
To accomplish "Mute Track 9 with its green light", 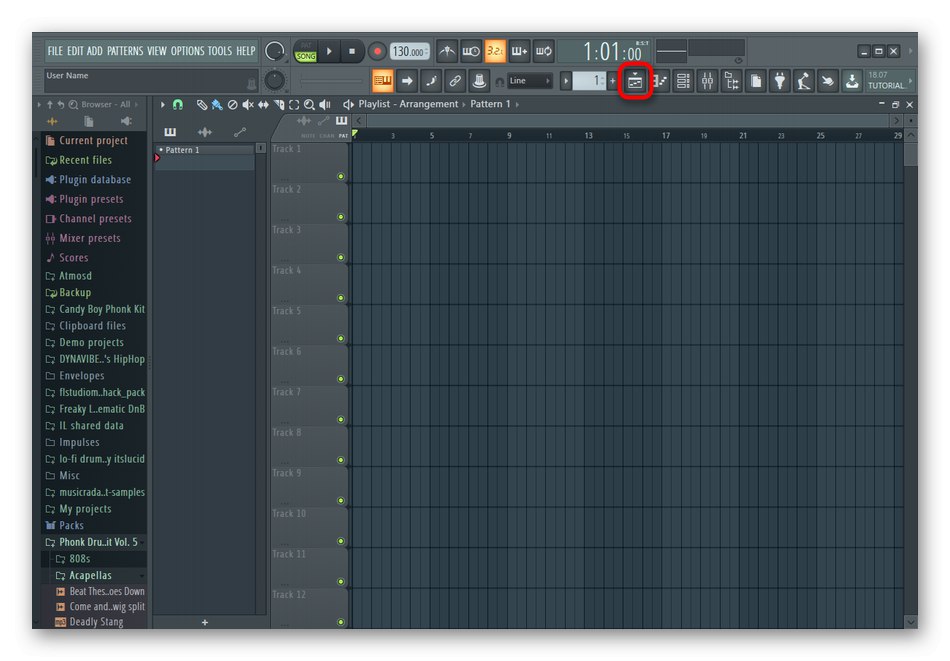I will [x=340, y=500].
